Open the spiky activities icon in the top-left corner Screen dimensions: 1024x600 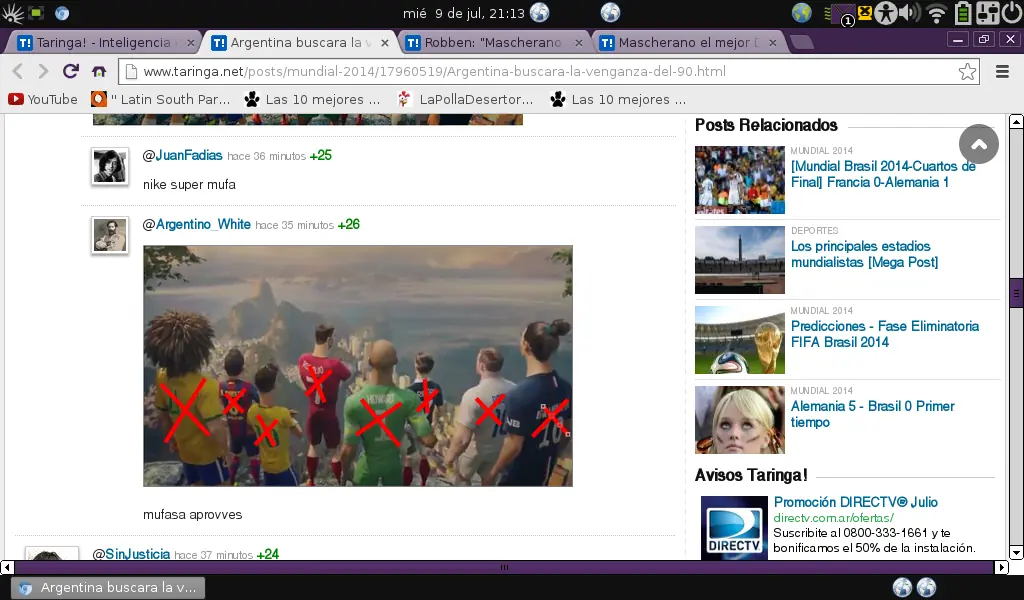tap(12, 13)
